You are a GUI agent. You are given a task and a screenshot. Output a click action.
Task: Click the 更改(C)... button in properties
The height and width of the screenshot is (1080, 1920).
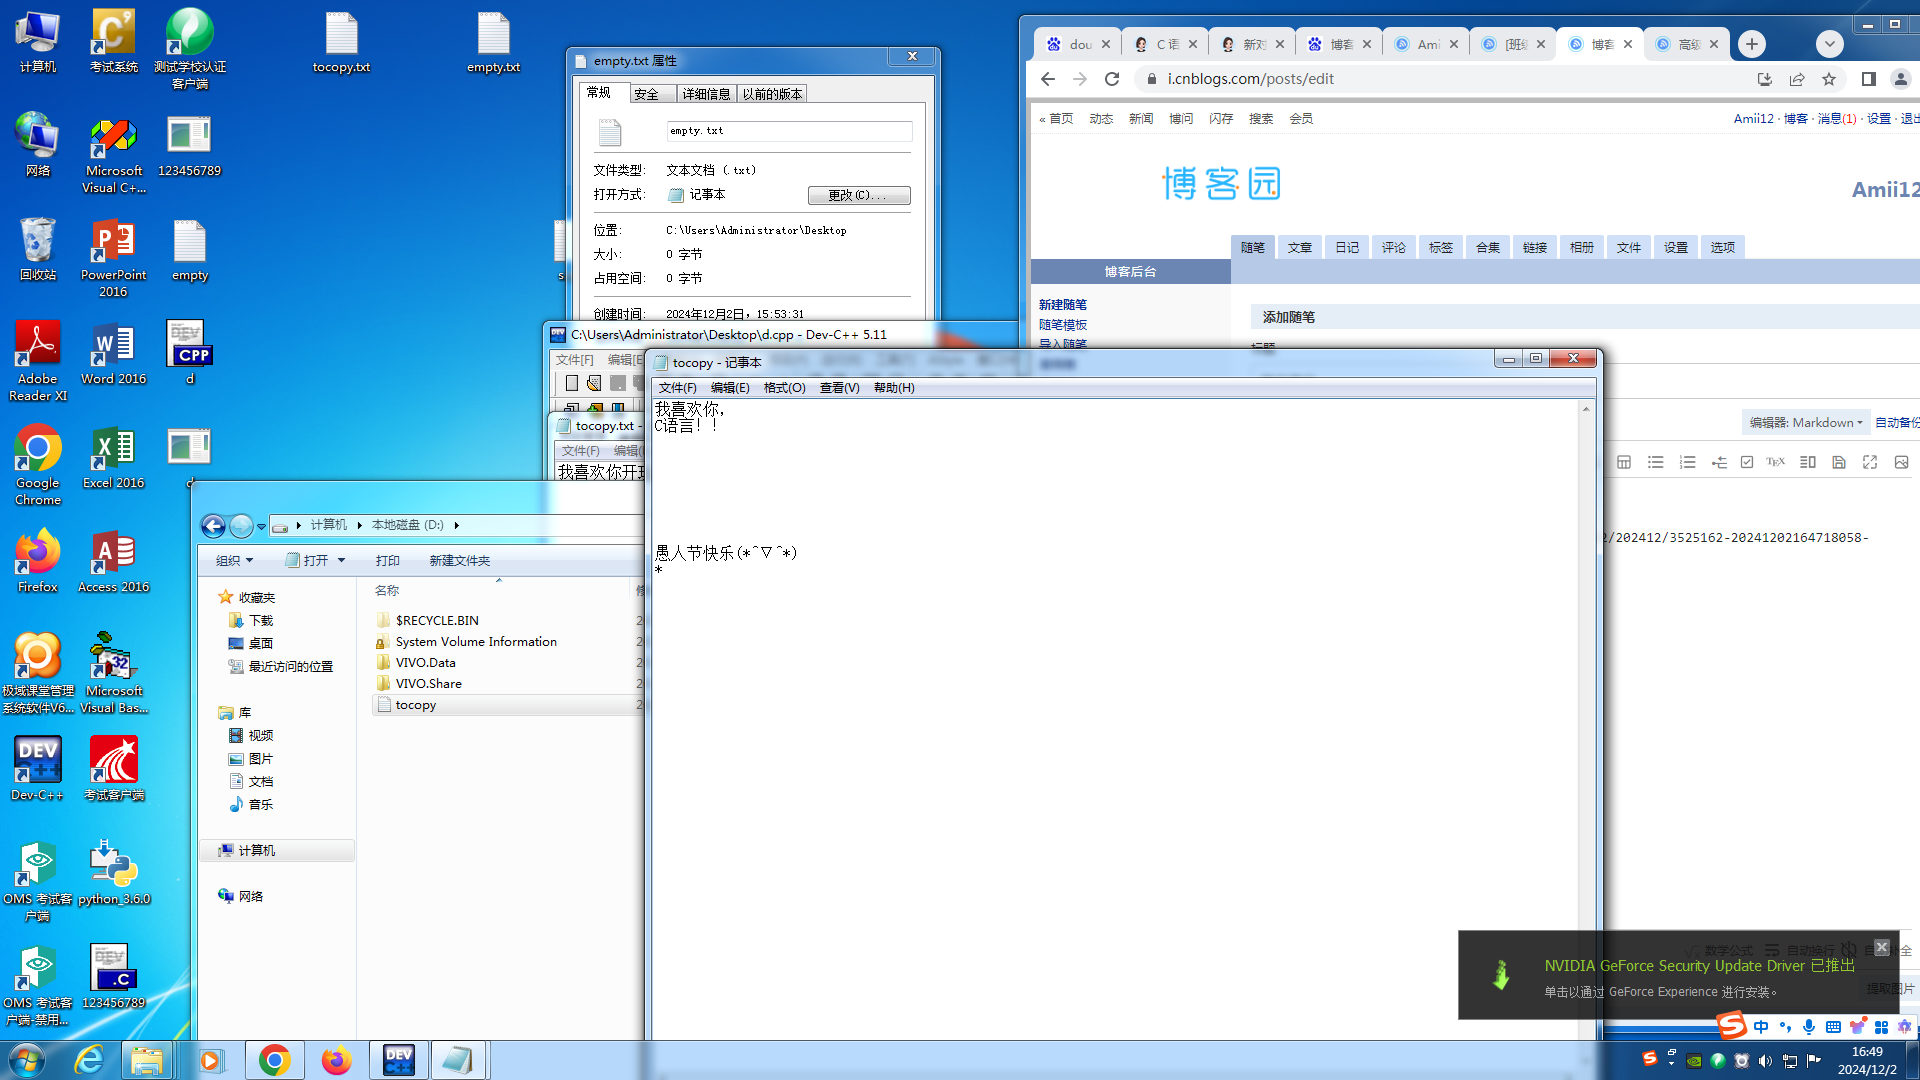point(858,195)
